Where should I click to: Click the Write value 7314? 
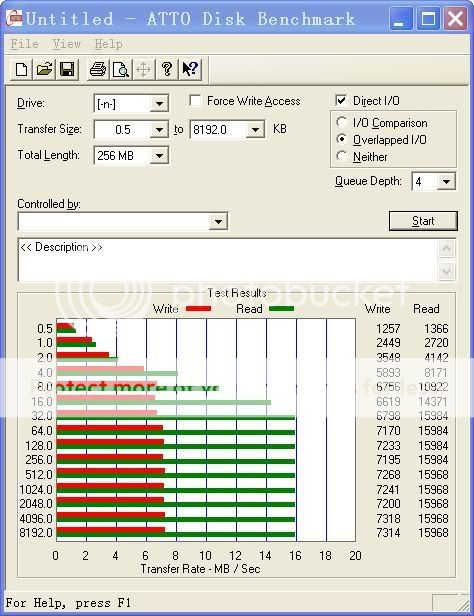(x=388, y=533)
